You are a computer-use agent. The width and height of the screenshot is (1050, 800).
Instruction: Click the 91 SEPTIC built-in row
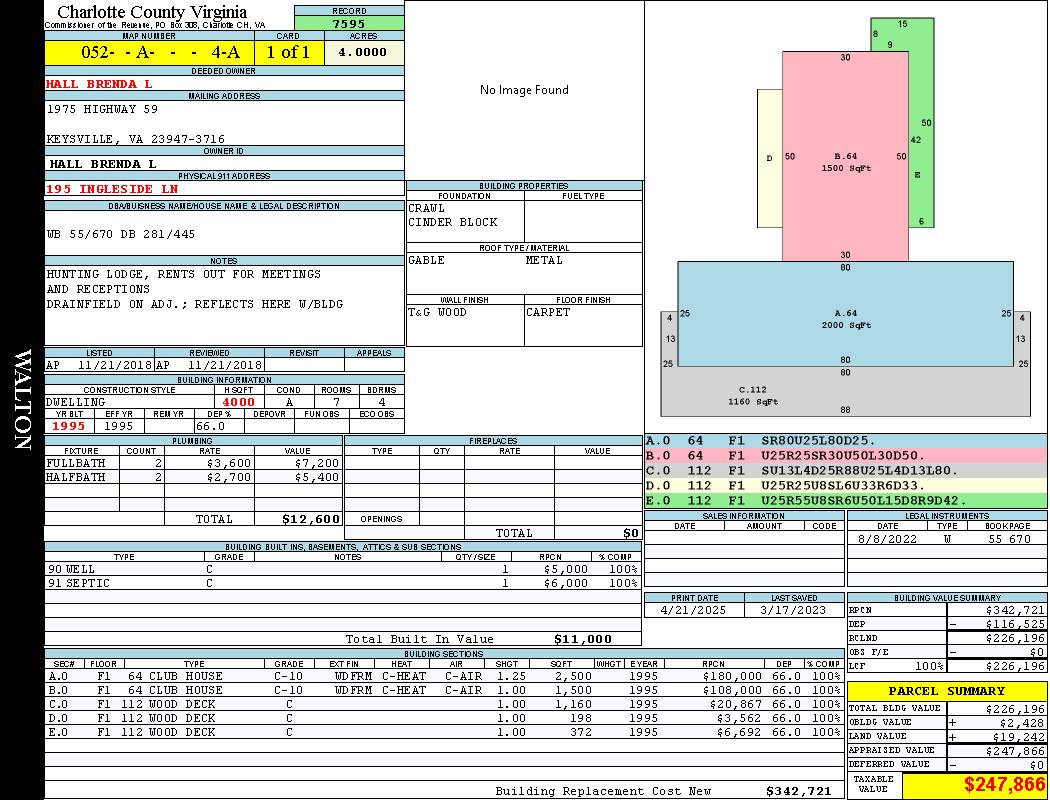click(342, 584)
